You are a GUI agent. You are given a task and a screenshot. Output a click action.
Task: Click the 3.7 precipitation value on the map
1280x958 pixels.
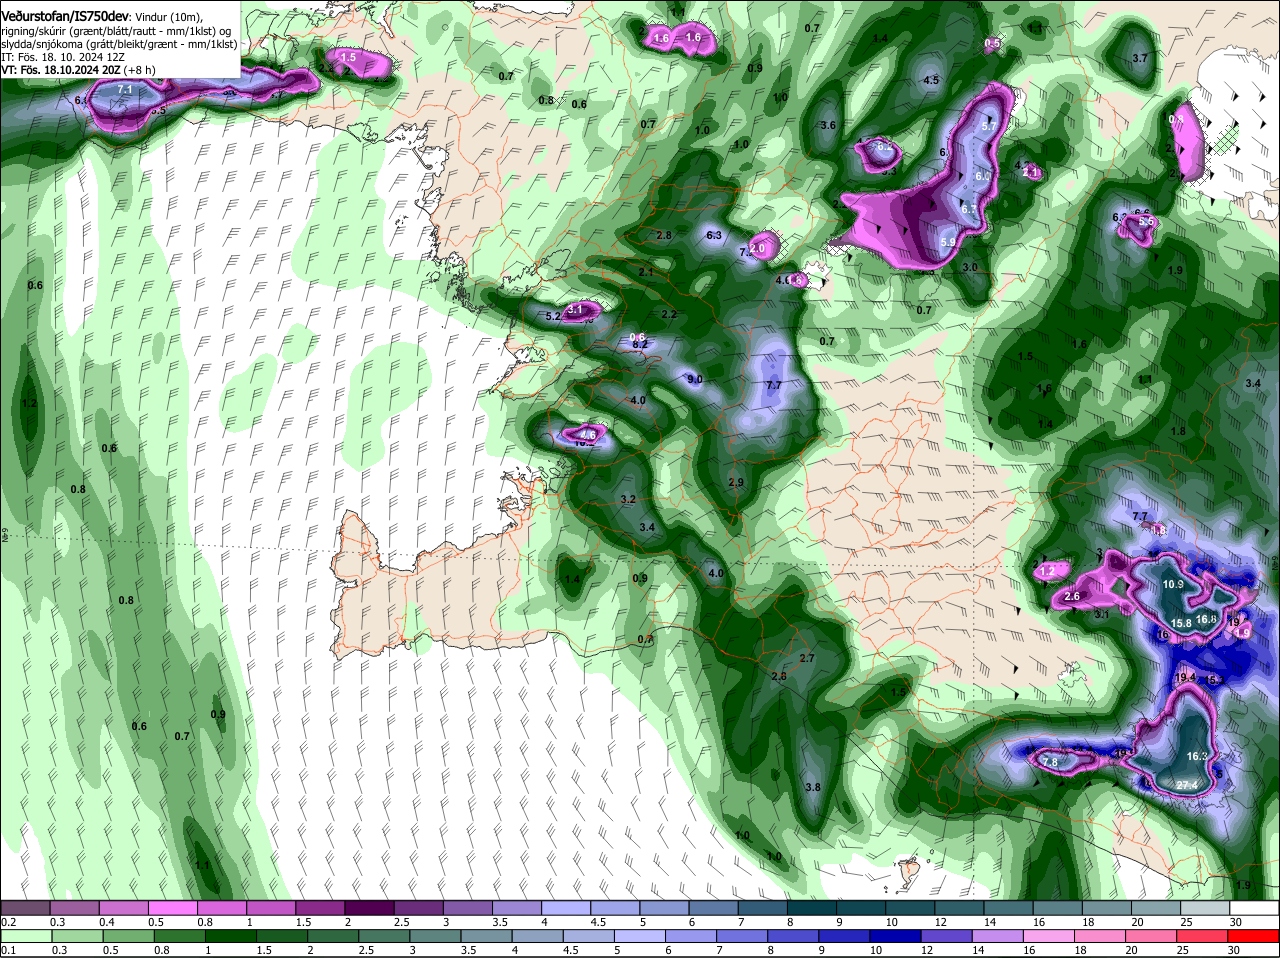click(x=1140, y=58)
